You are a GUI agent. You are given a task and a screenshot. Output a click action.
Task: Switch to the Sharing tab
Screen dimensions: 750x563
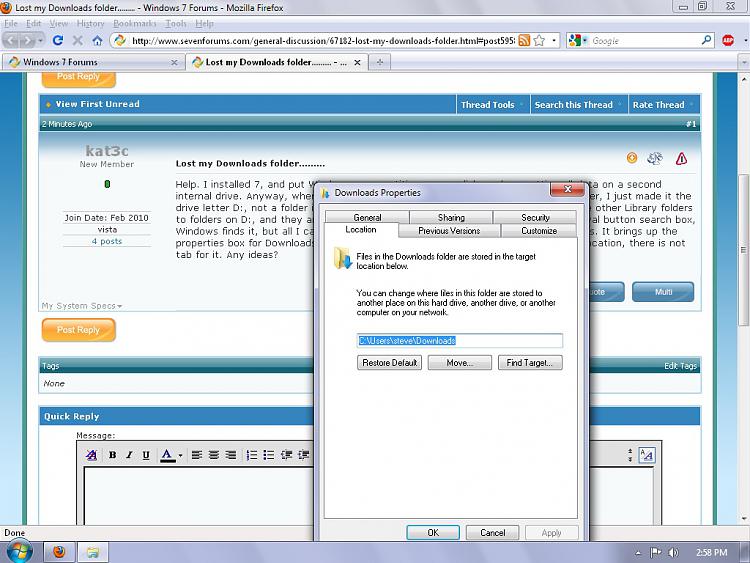click(x=451, y=217)
